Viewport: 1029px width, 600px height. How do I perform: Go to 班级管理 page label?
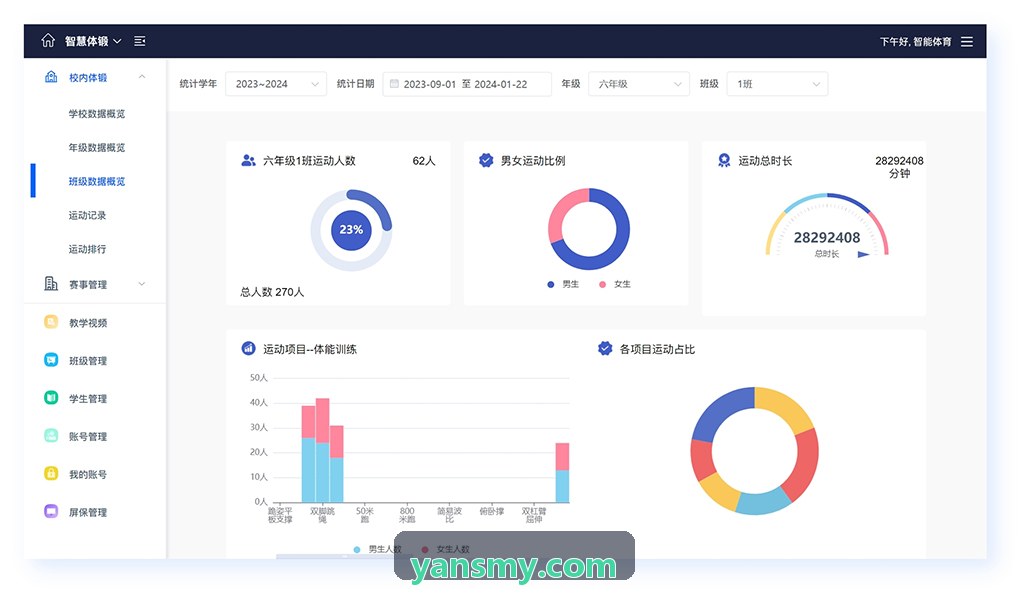[88, 361]
